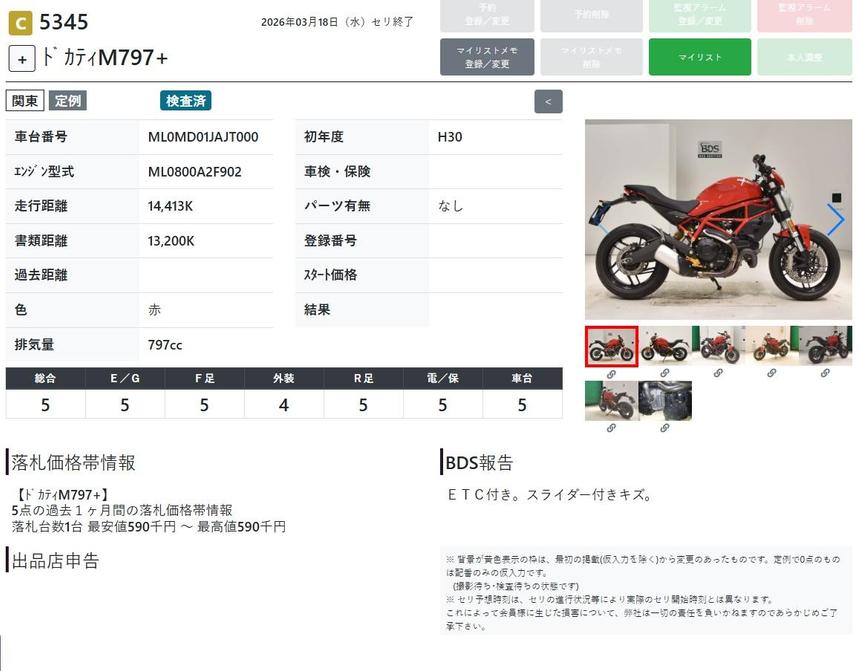This screenshot has height=671, width=860.
Task: Click link icon under fifth thumbnail
Action: 825,373
